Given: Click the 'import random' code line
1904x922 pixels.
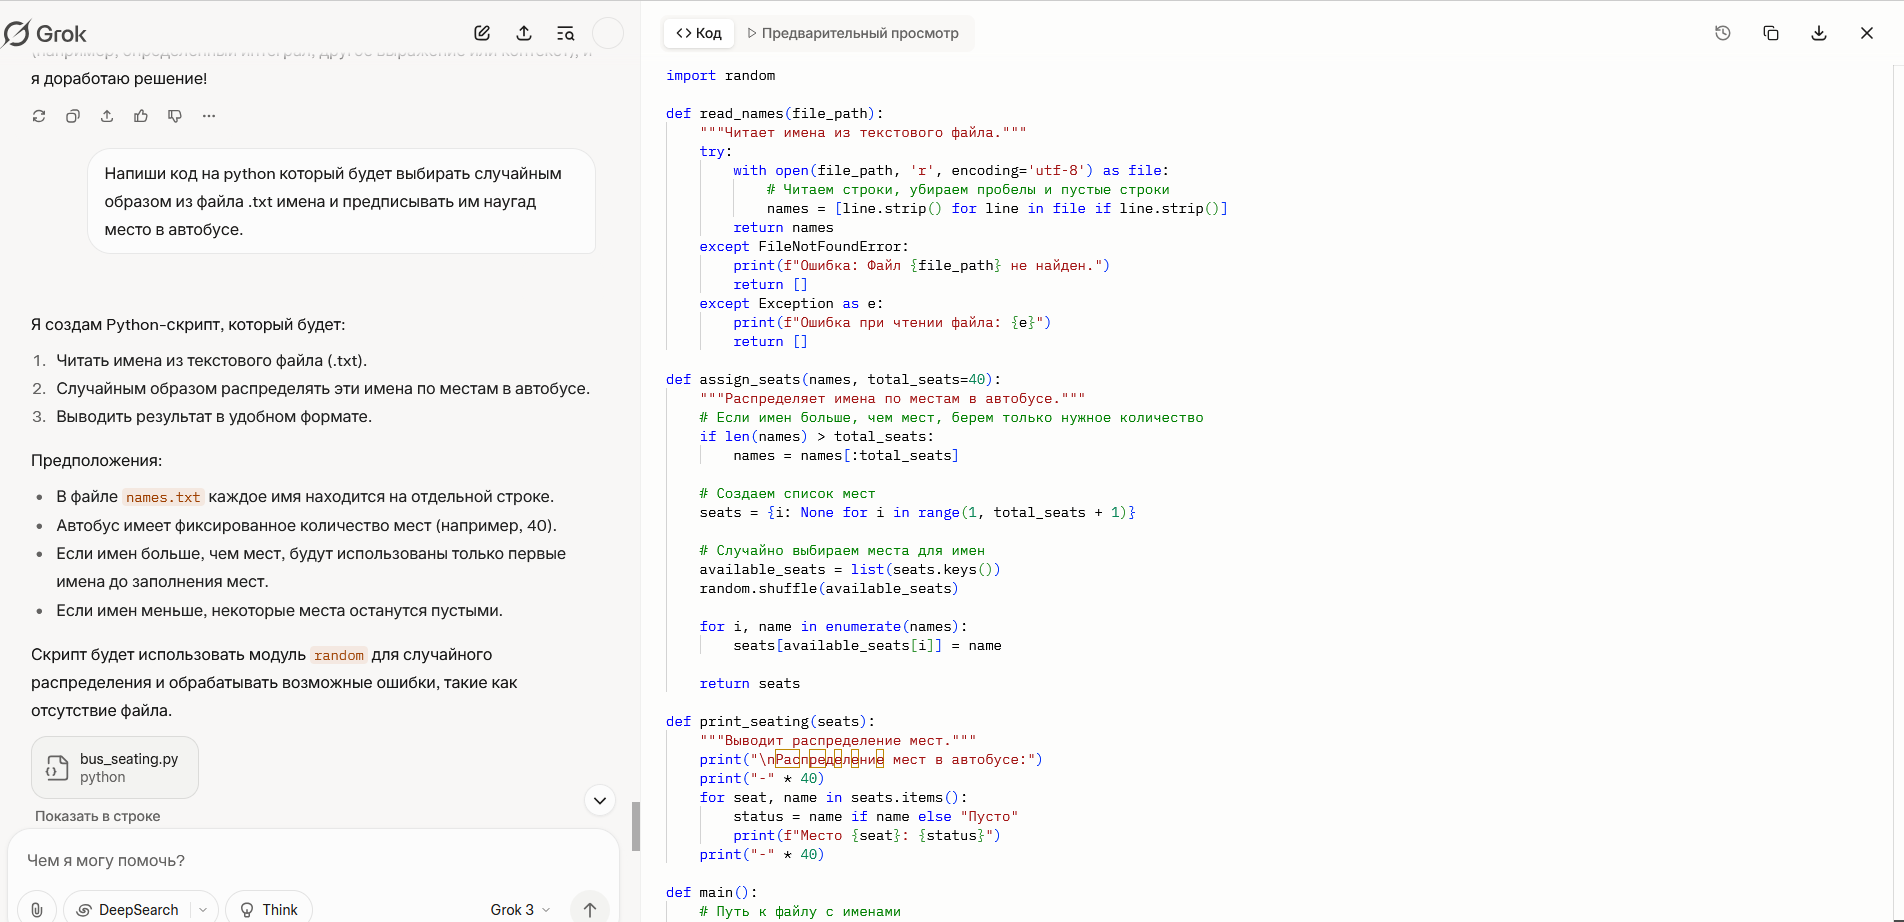Looking at the screenshot, I should click(720, 75).
